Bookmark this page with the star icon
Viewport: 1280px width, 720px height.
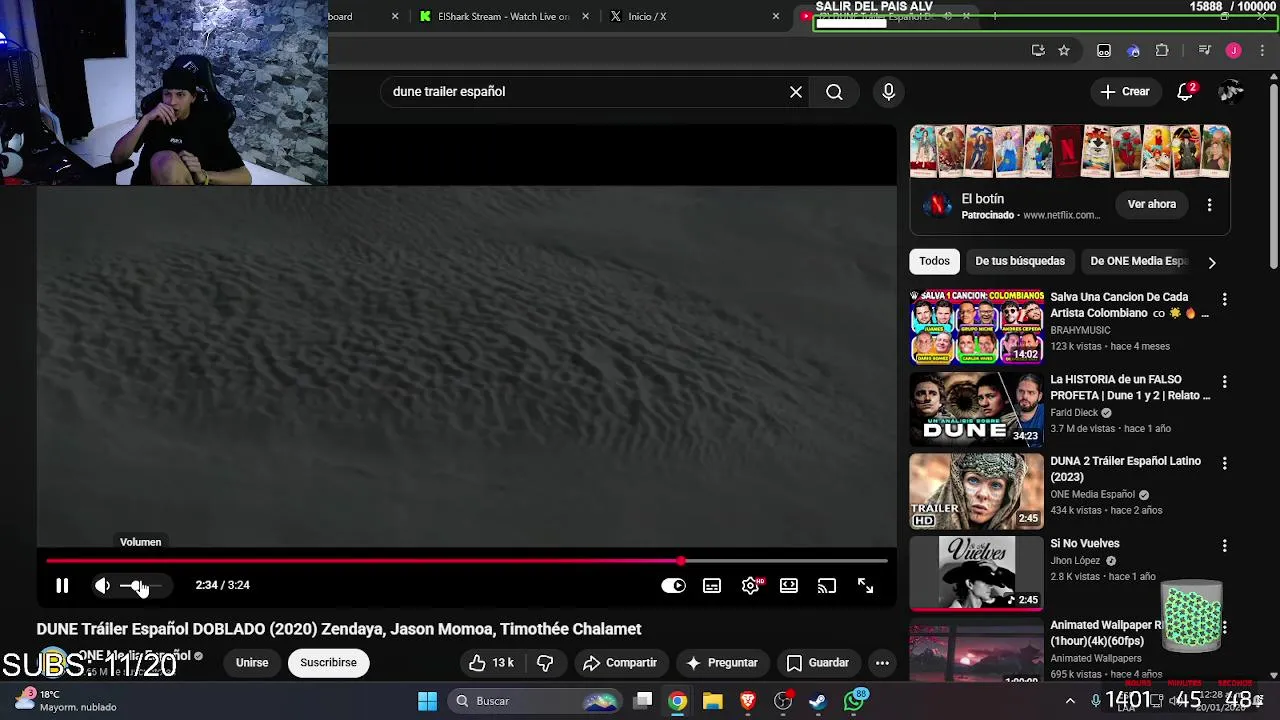(x=1064, y=51)
